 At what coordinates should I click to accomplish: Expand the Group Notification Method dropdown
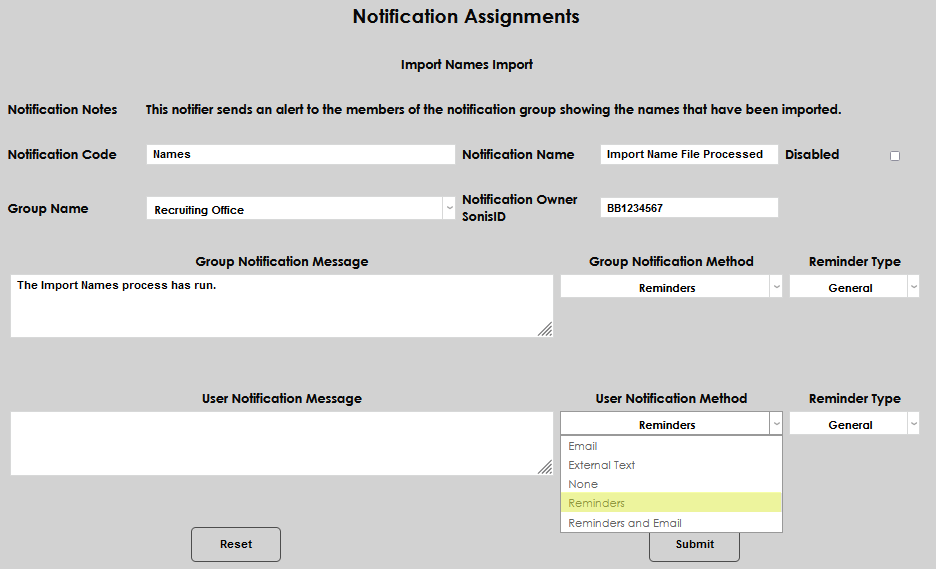pos(671,287)
